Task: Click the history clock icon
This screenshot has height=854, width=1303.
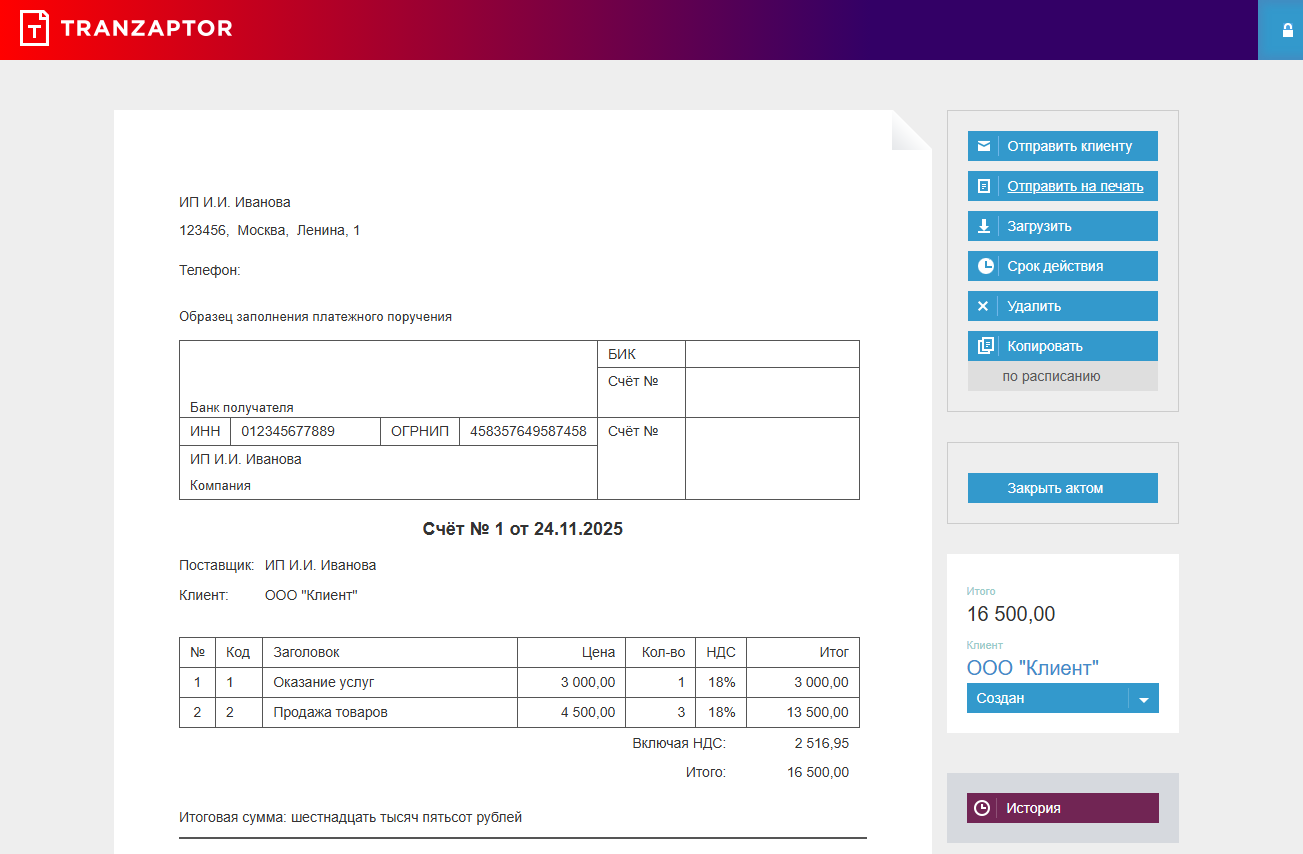Action: coord(982,808)
